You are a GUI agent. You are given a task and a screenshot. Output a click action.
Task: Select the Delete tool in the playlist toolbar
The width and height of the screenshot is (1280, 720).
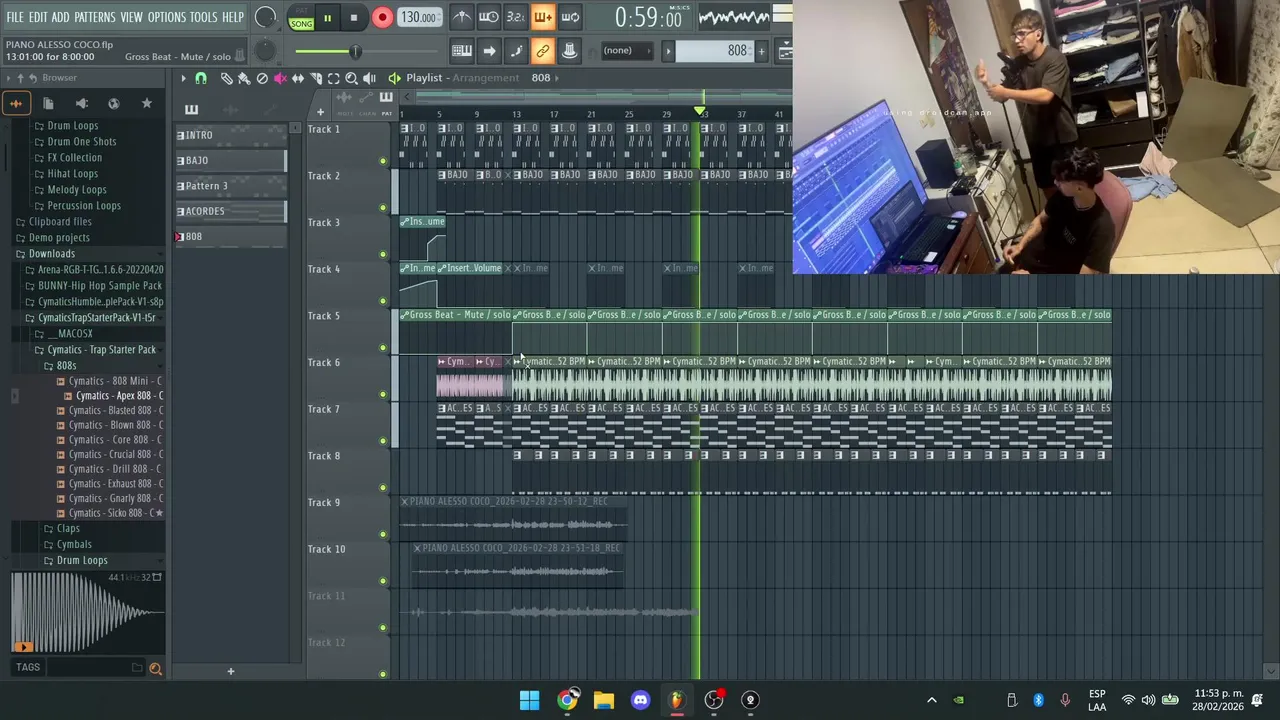coord(262,78)
